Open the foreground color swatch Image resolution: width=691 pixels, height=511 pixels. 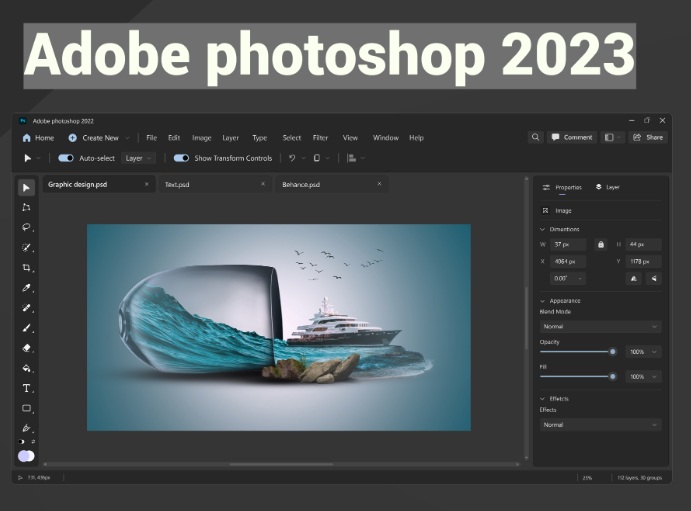[x=23, y=456]
